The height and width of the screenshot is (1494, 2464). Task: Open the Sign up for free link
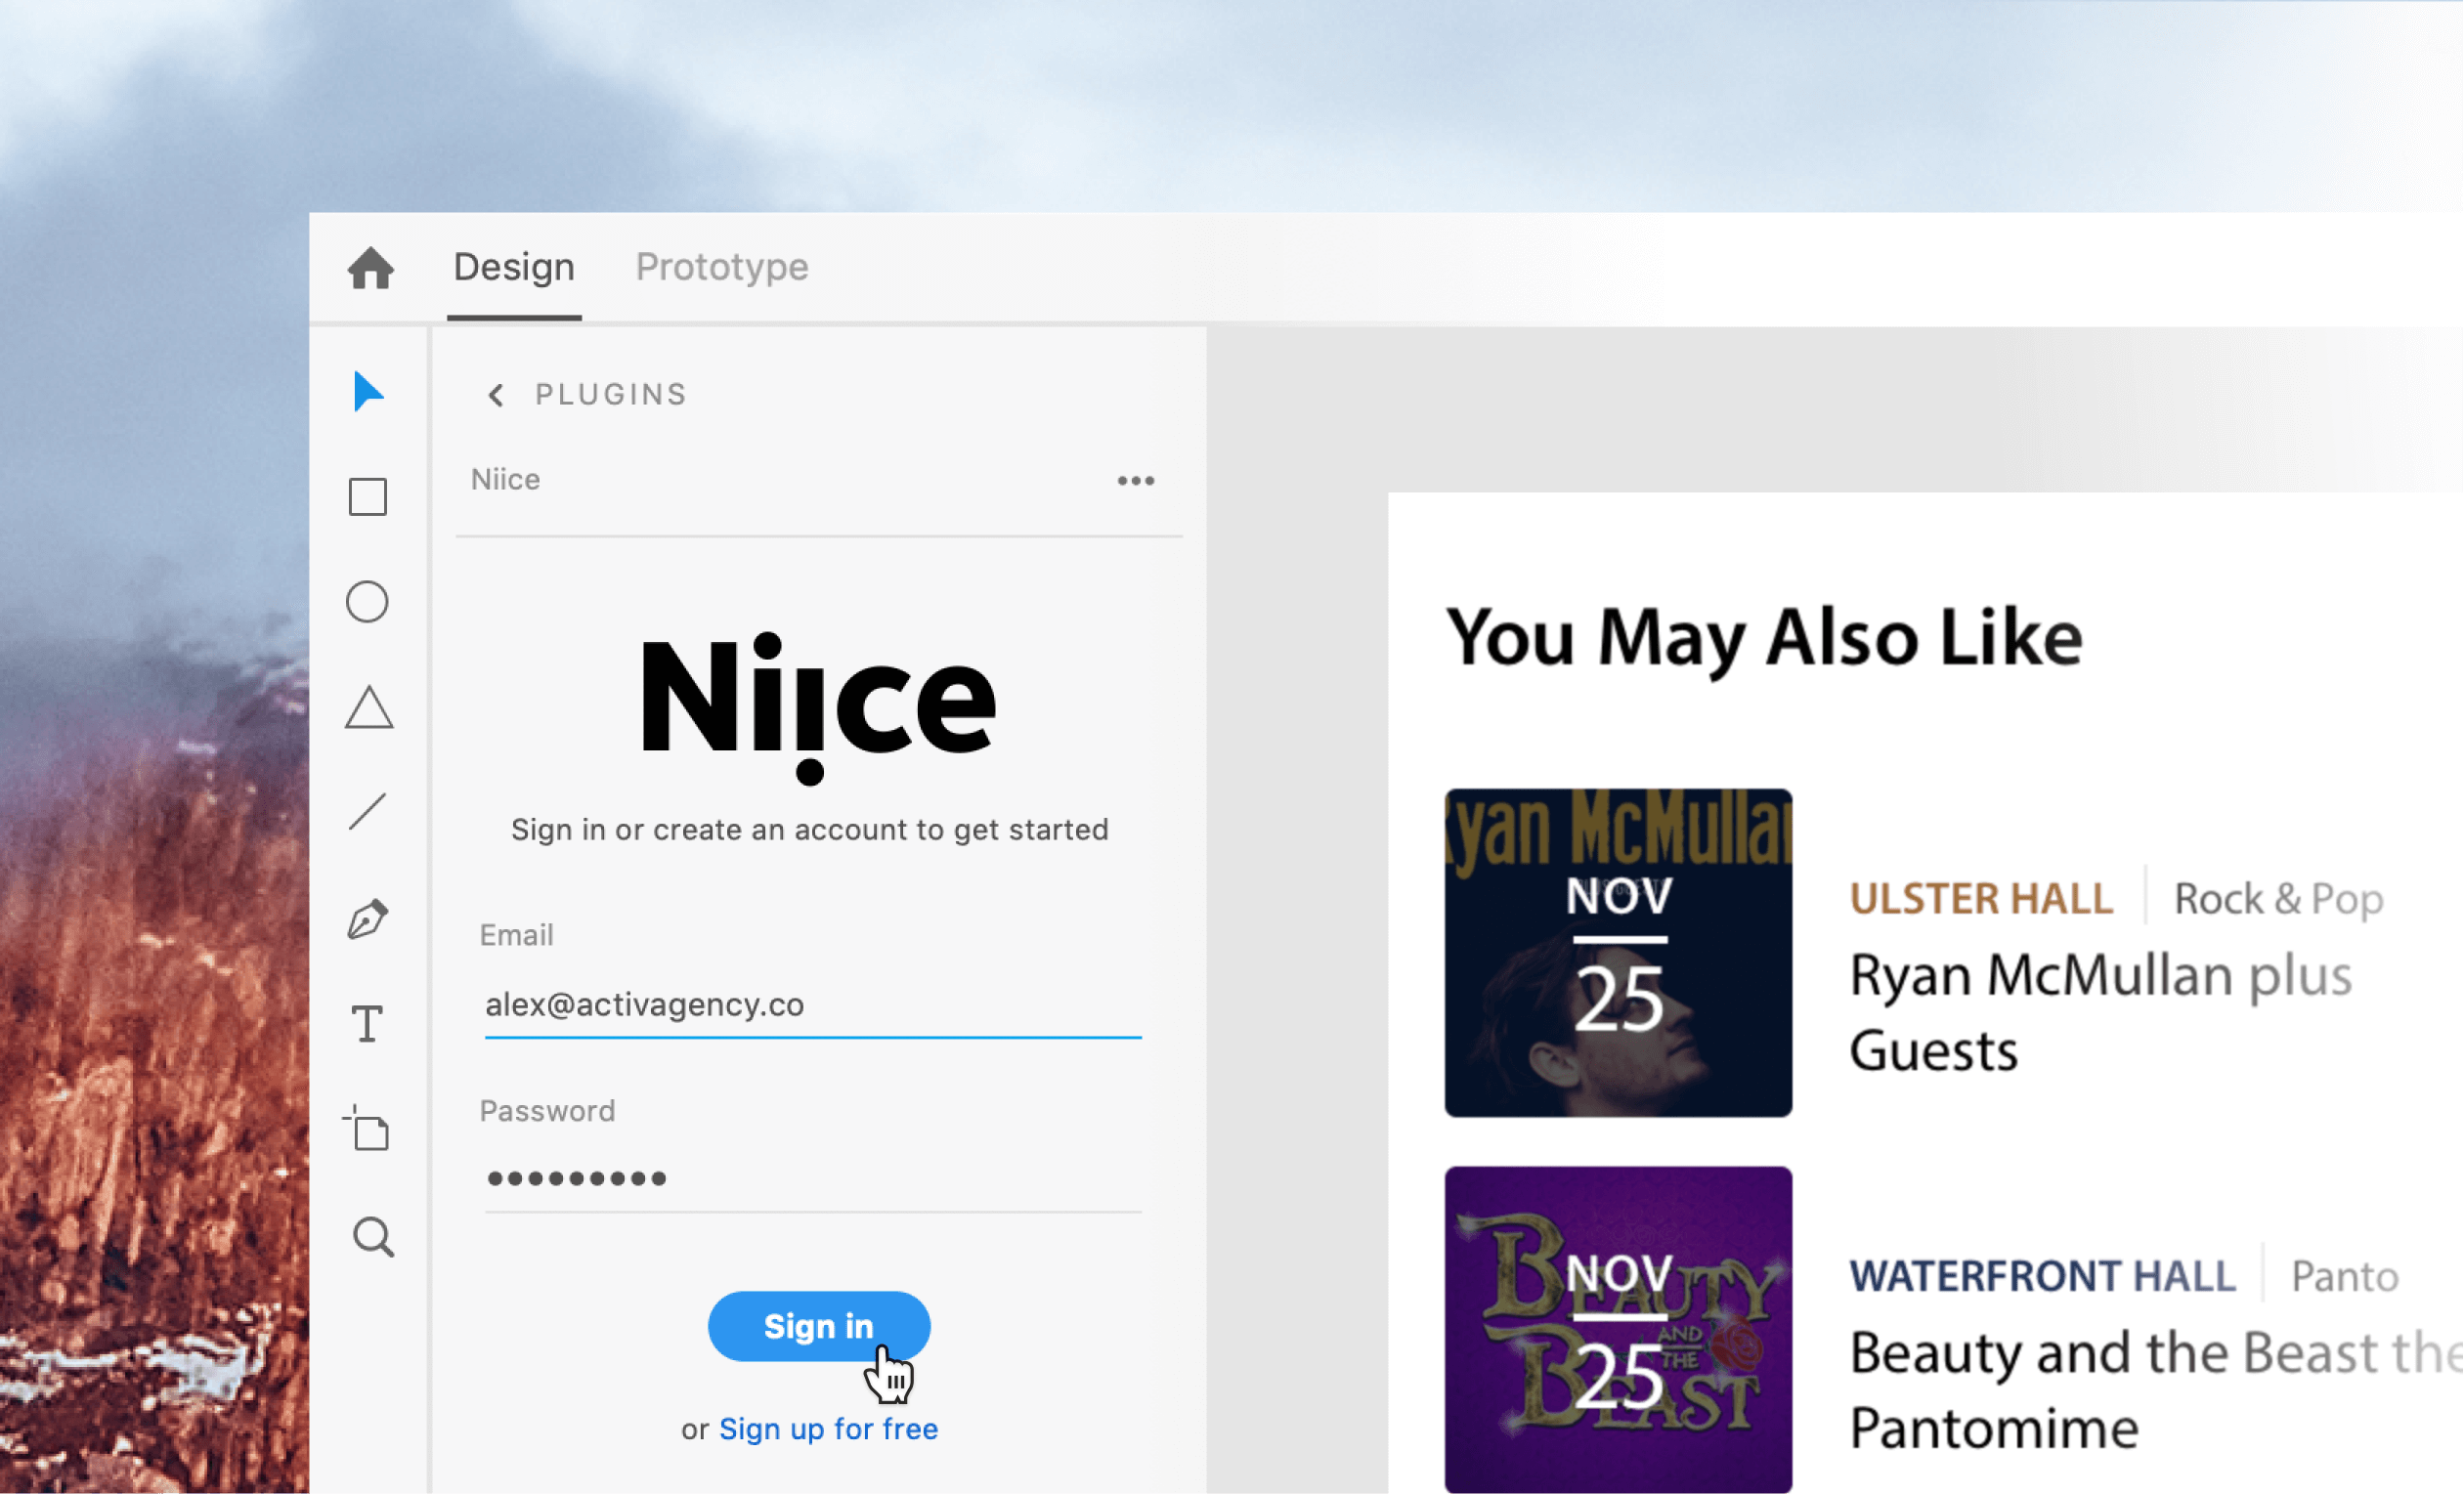coord(829,1430)
